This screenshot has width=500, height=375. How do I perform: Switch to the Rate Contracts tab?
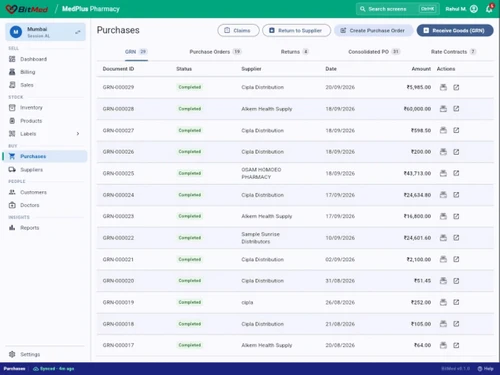pyautogui.click(x=453, y=52)
